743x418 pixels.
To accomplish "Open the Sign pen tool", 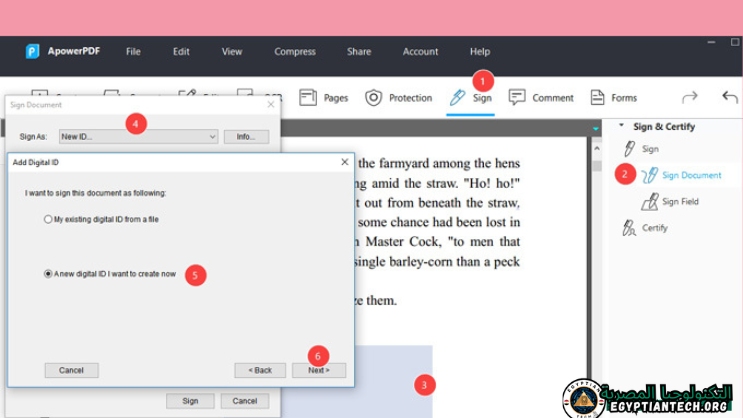I will pyautogui.click(x=470, y=98).
